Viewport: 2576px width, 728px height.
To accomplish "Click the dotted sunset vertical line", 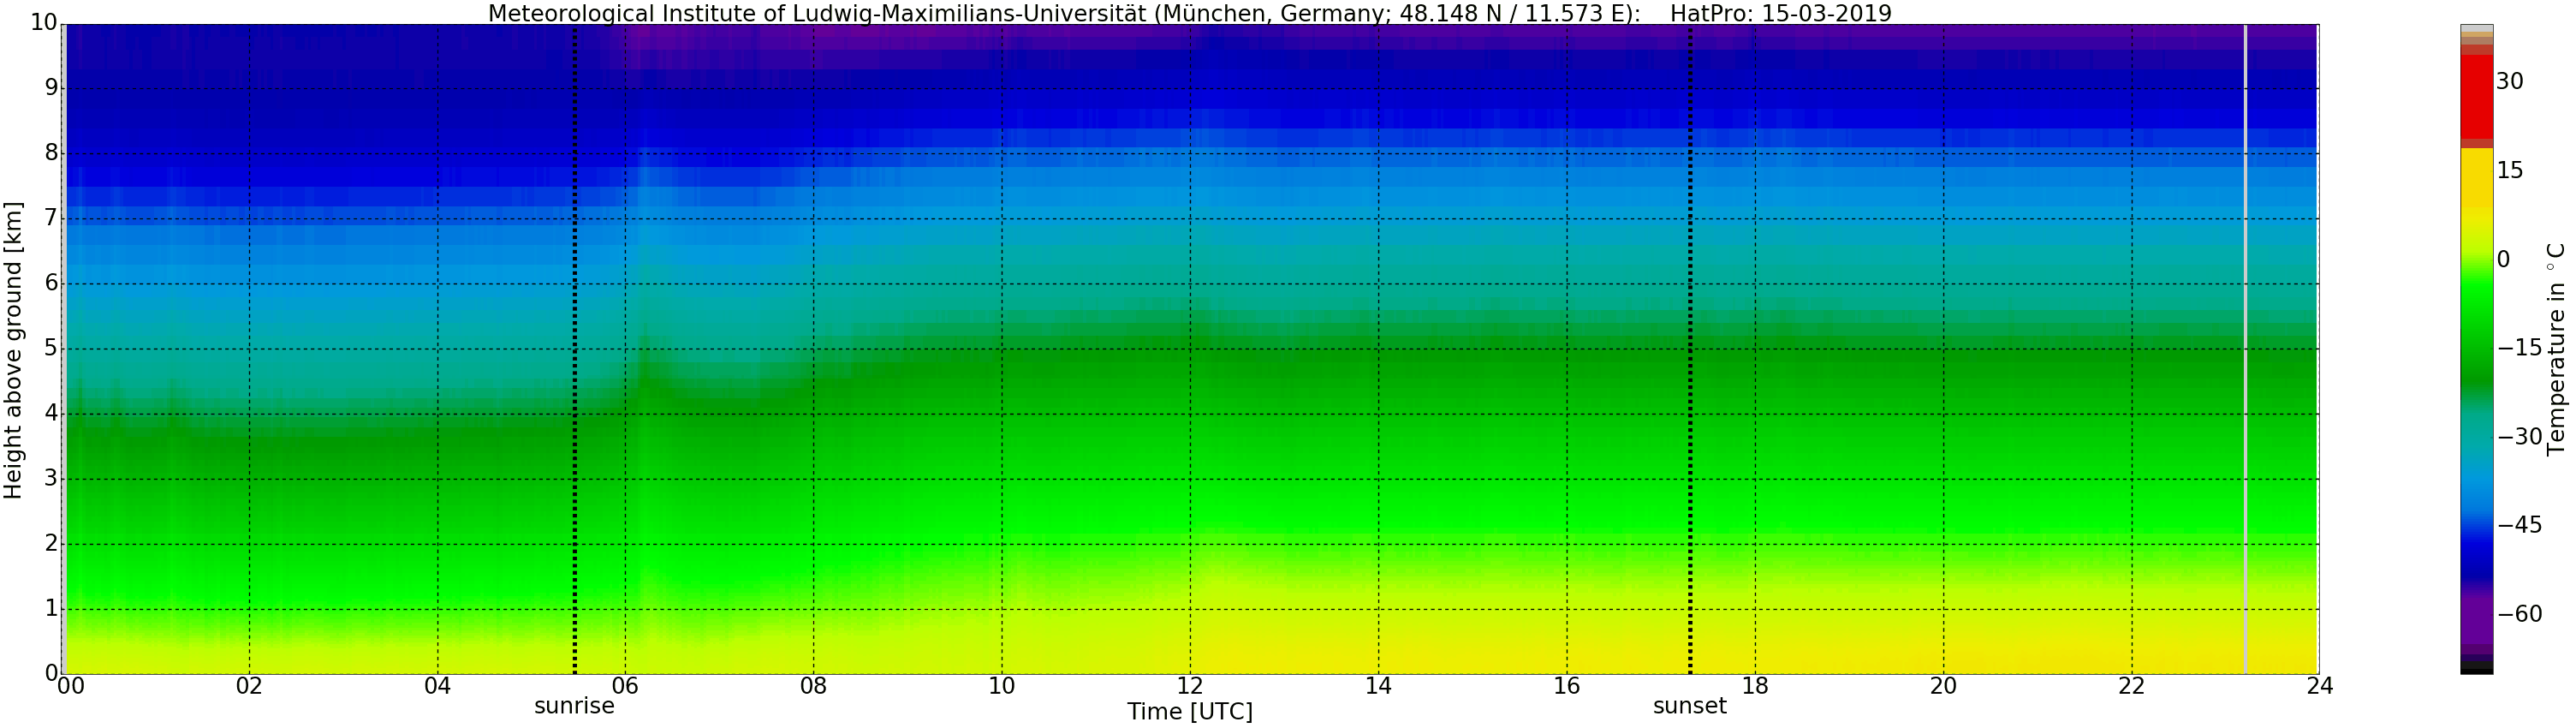I will (1690, 350).
